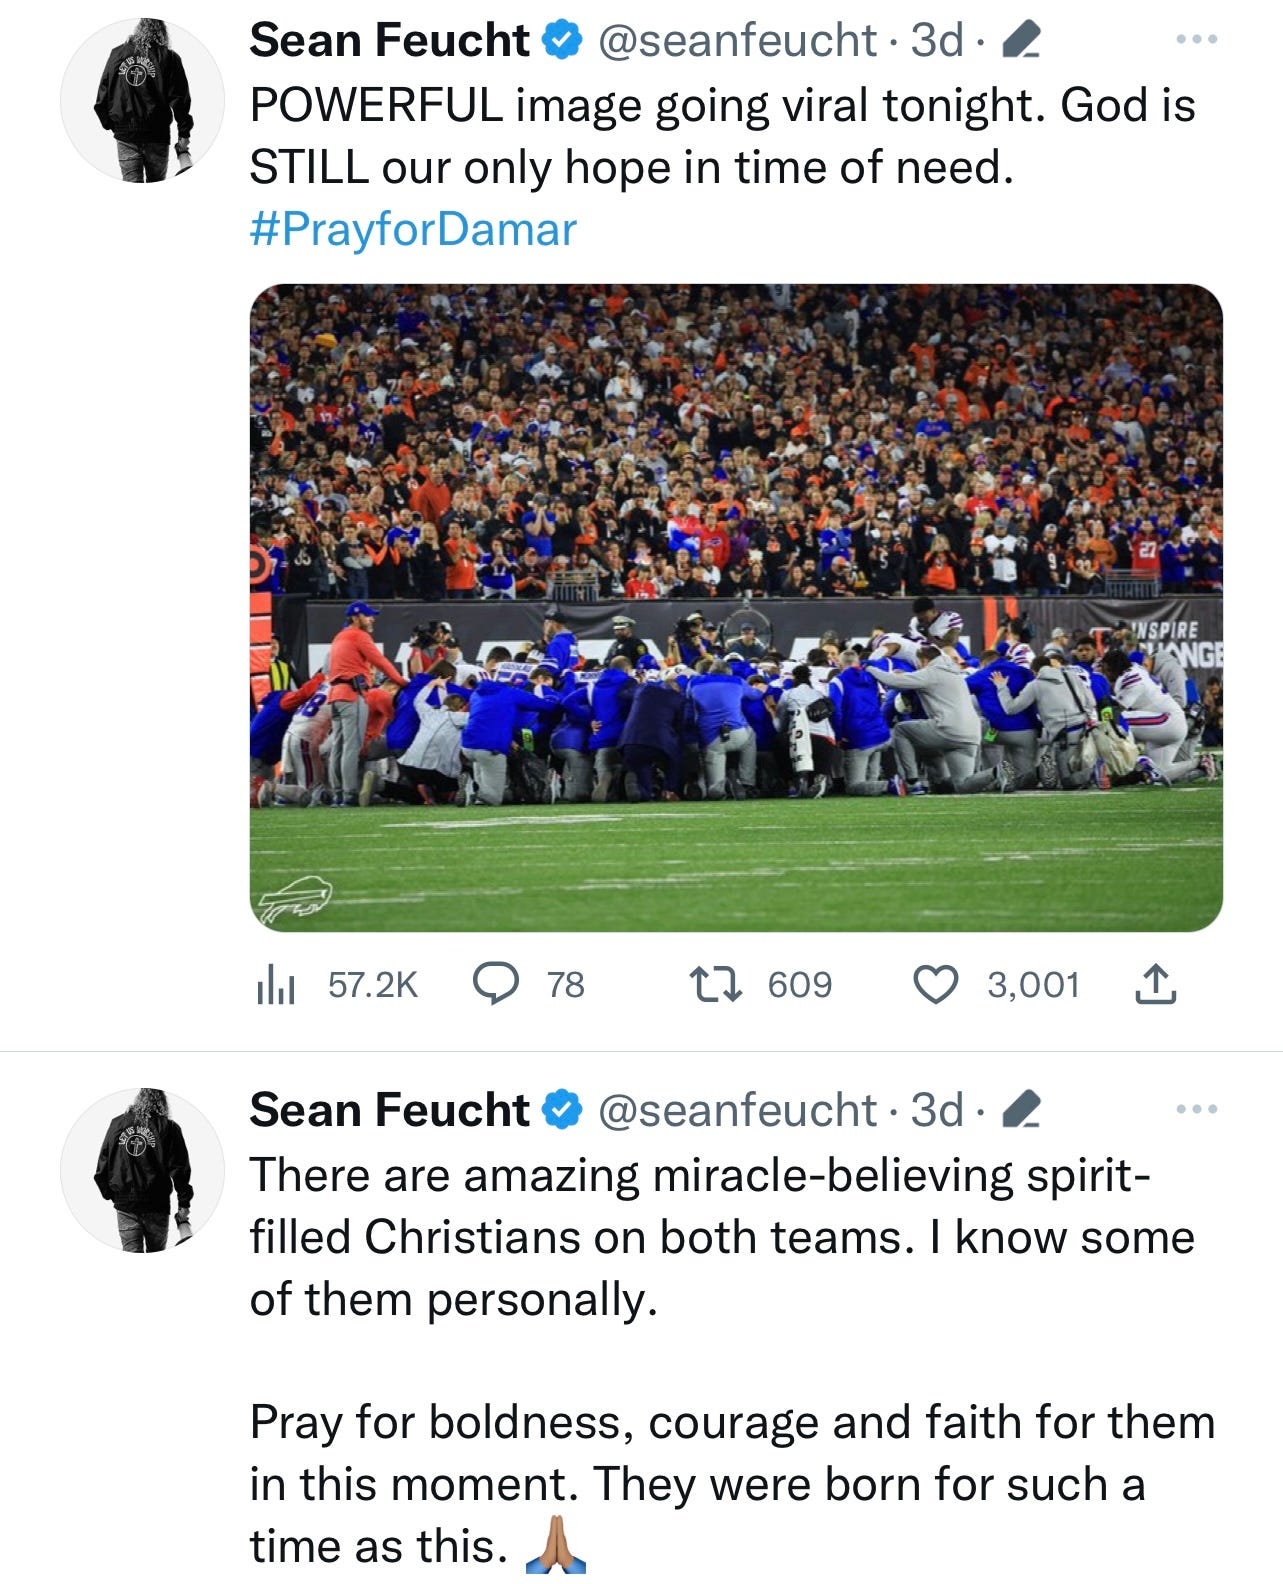Tap the edited pencil icon on first tweet
Screen dimensions: 1283x1584
tap(1020, 41)
